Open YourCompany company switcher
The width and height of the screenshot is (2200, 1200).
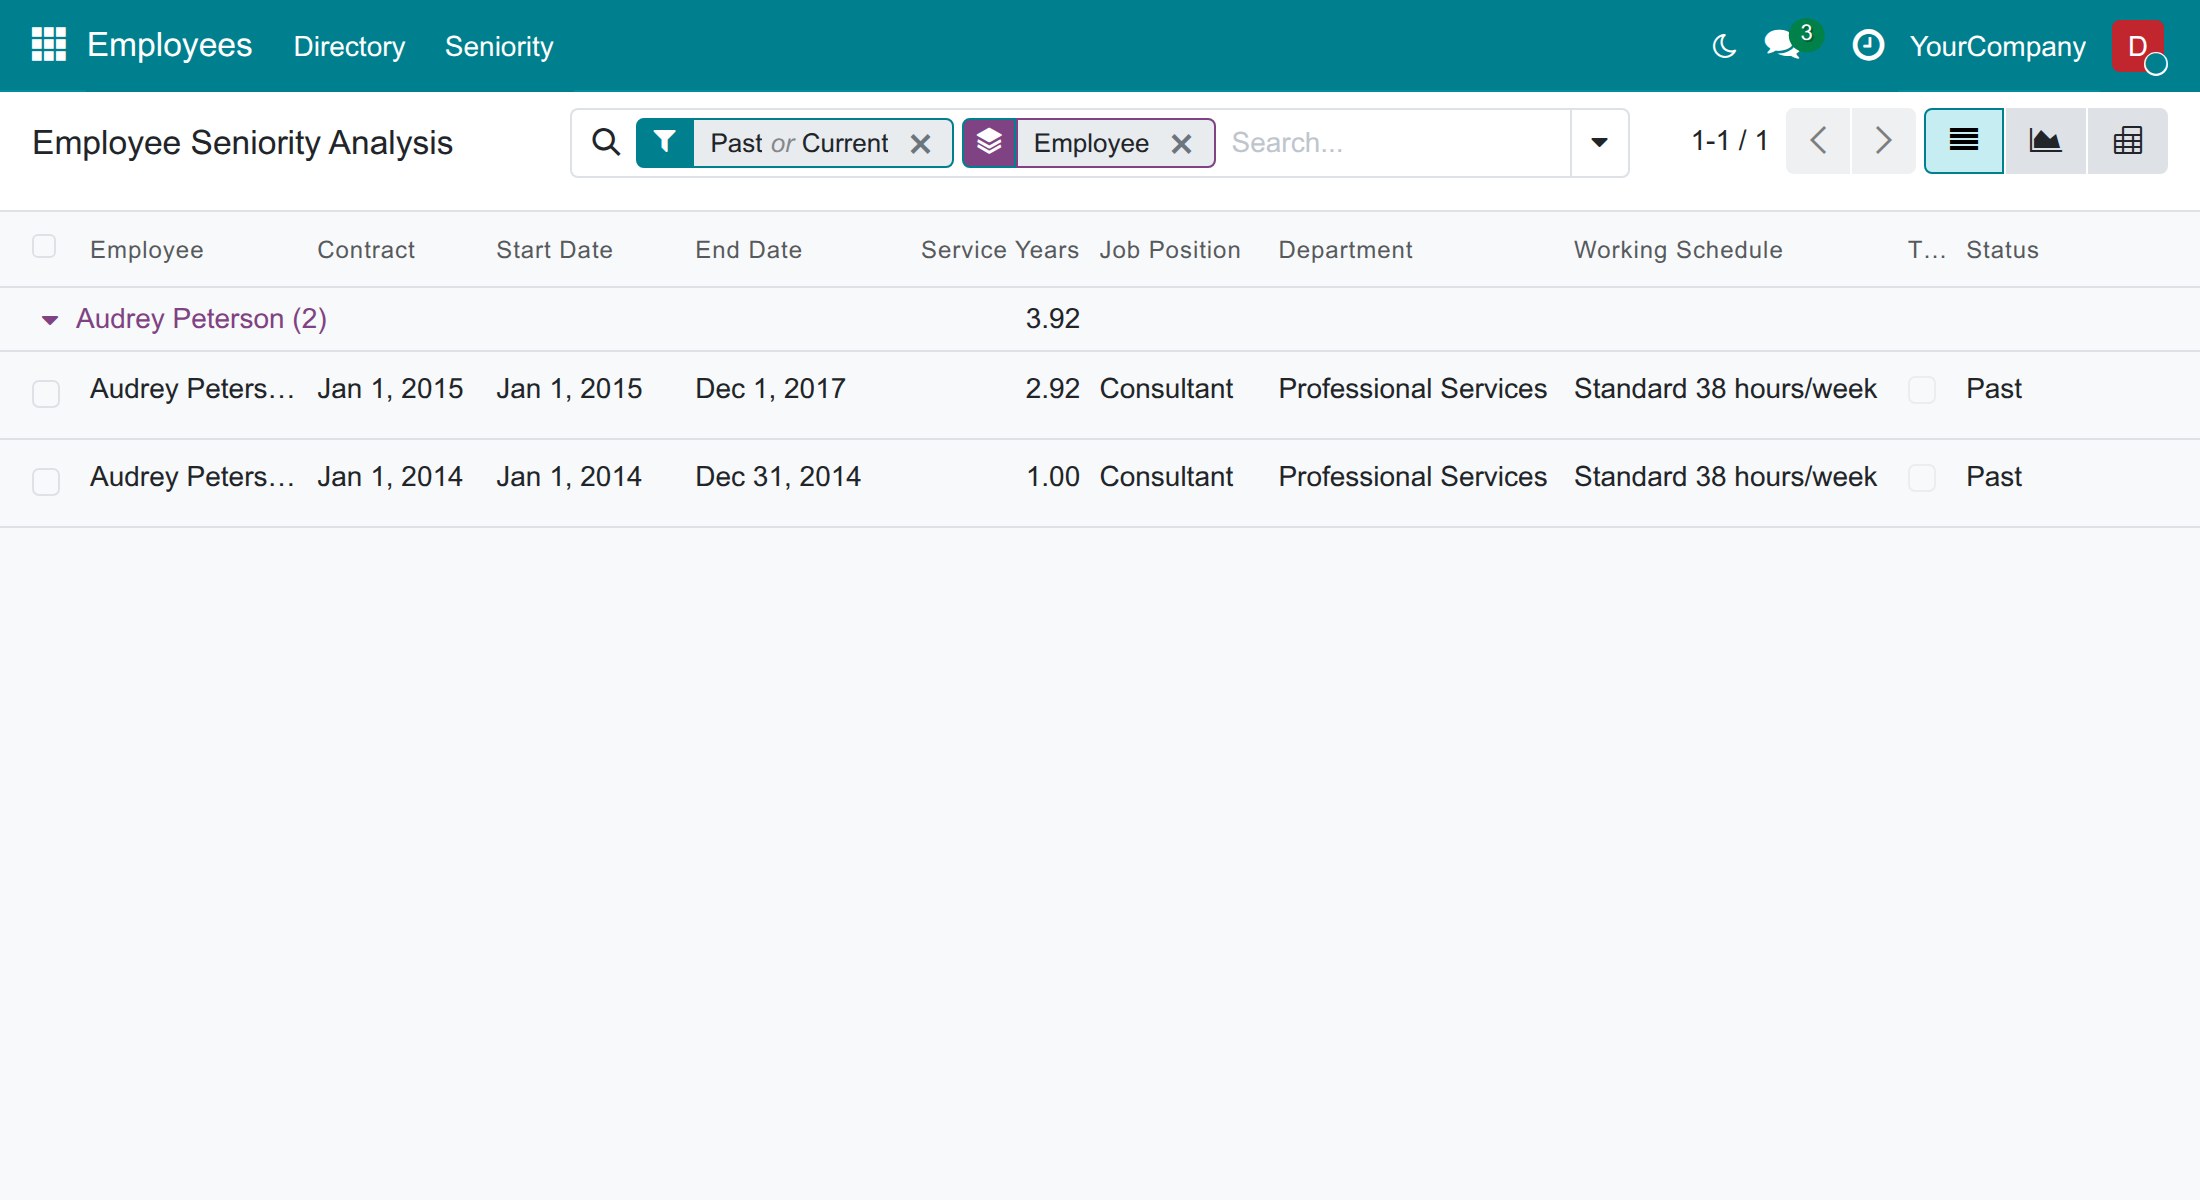1997,46
